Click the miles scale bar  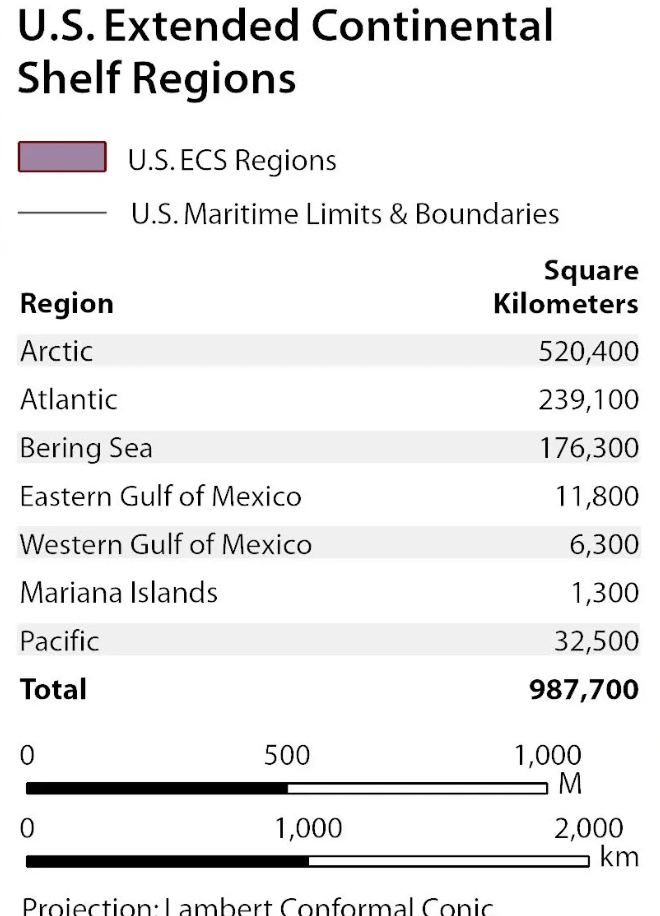(x=287, y=788)
